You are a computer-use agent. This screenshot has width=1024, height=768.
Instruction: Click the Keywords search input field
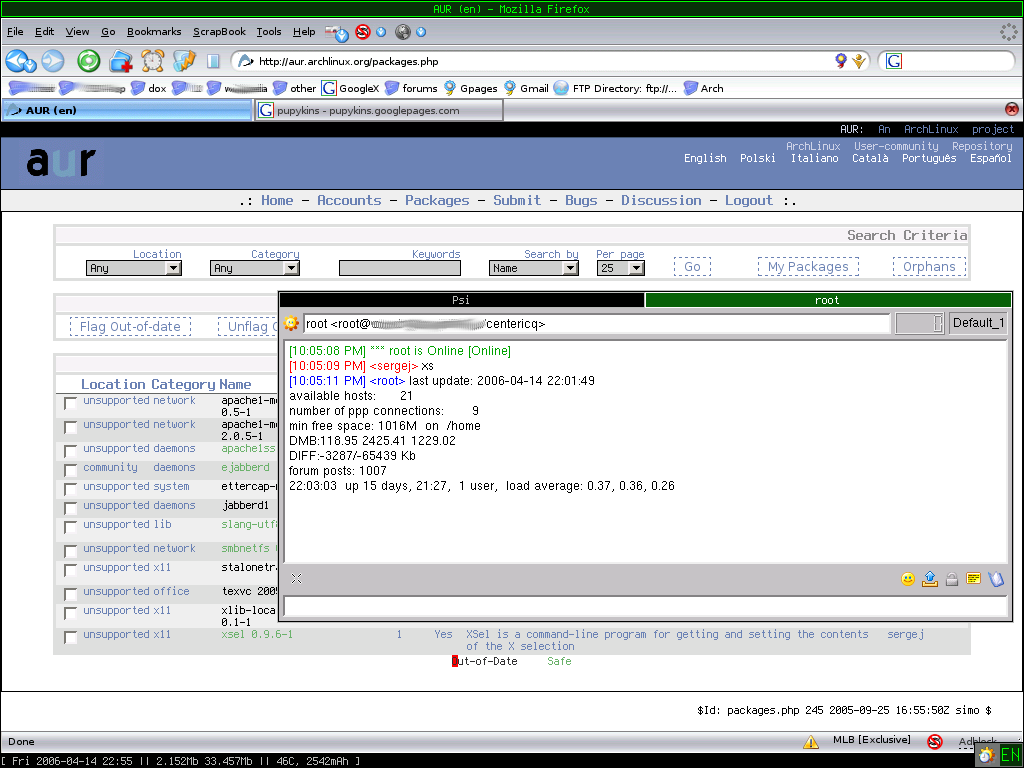[x=400, y=268]
